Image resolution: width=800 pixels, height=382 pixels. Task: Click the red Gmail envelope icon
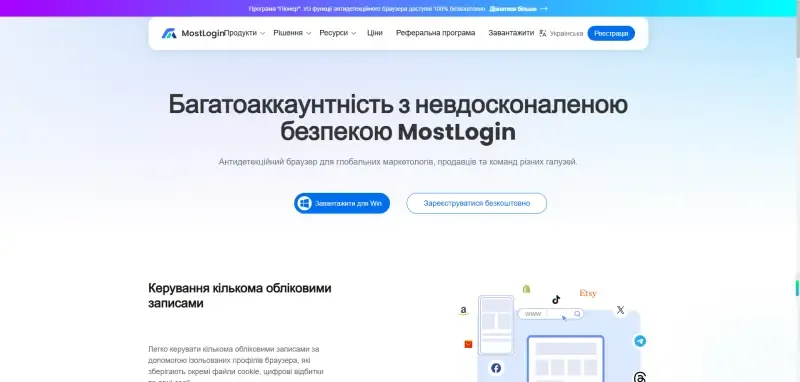point(468,344)
